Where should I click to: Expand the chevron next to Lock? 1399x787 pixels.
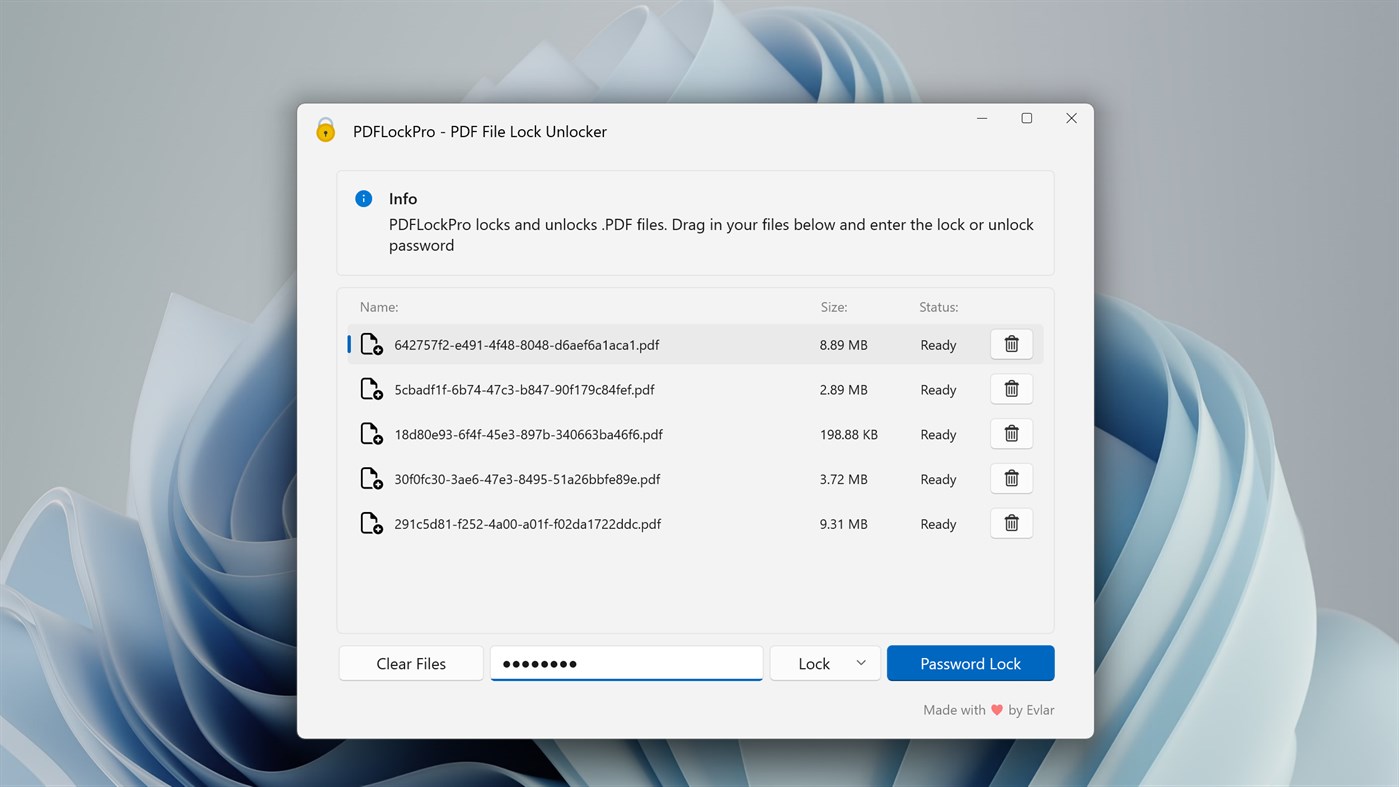(860, 663)
